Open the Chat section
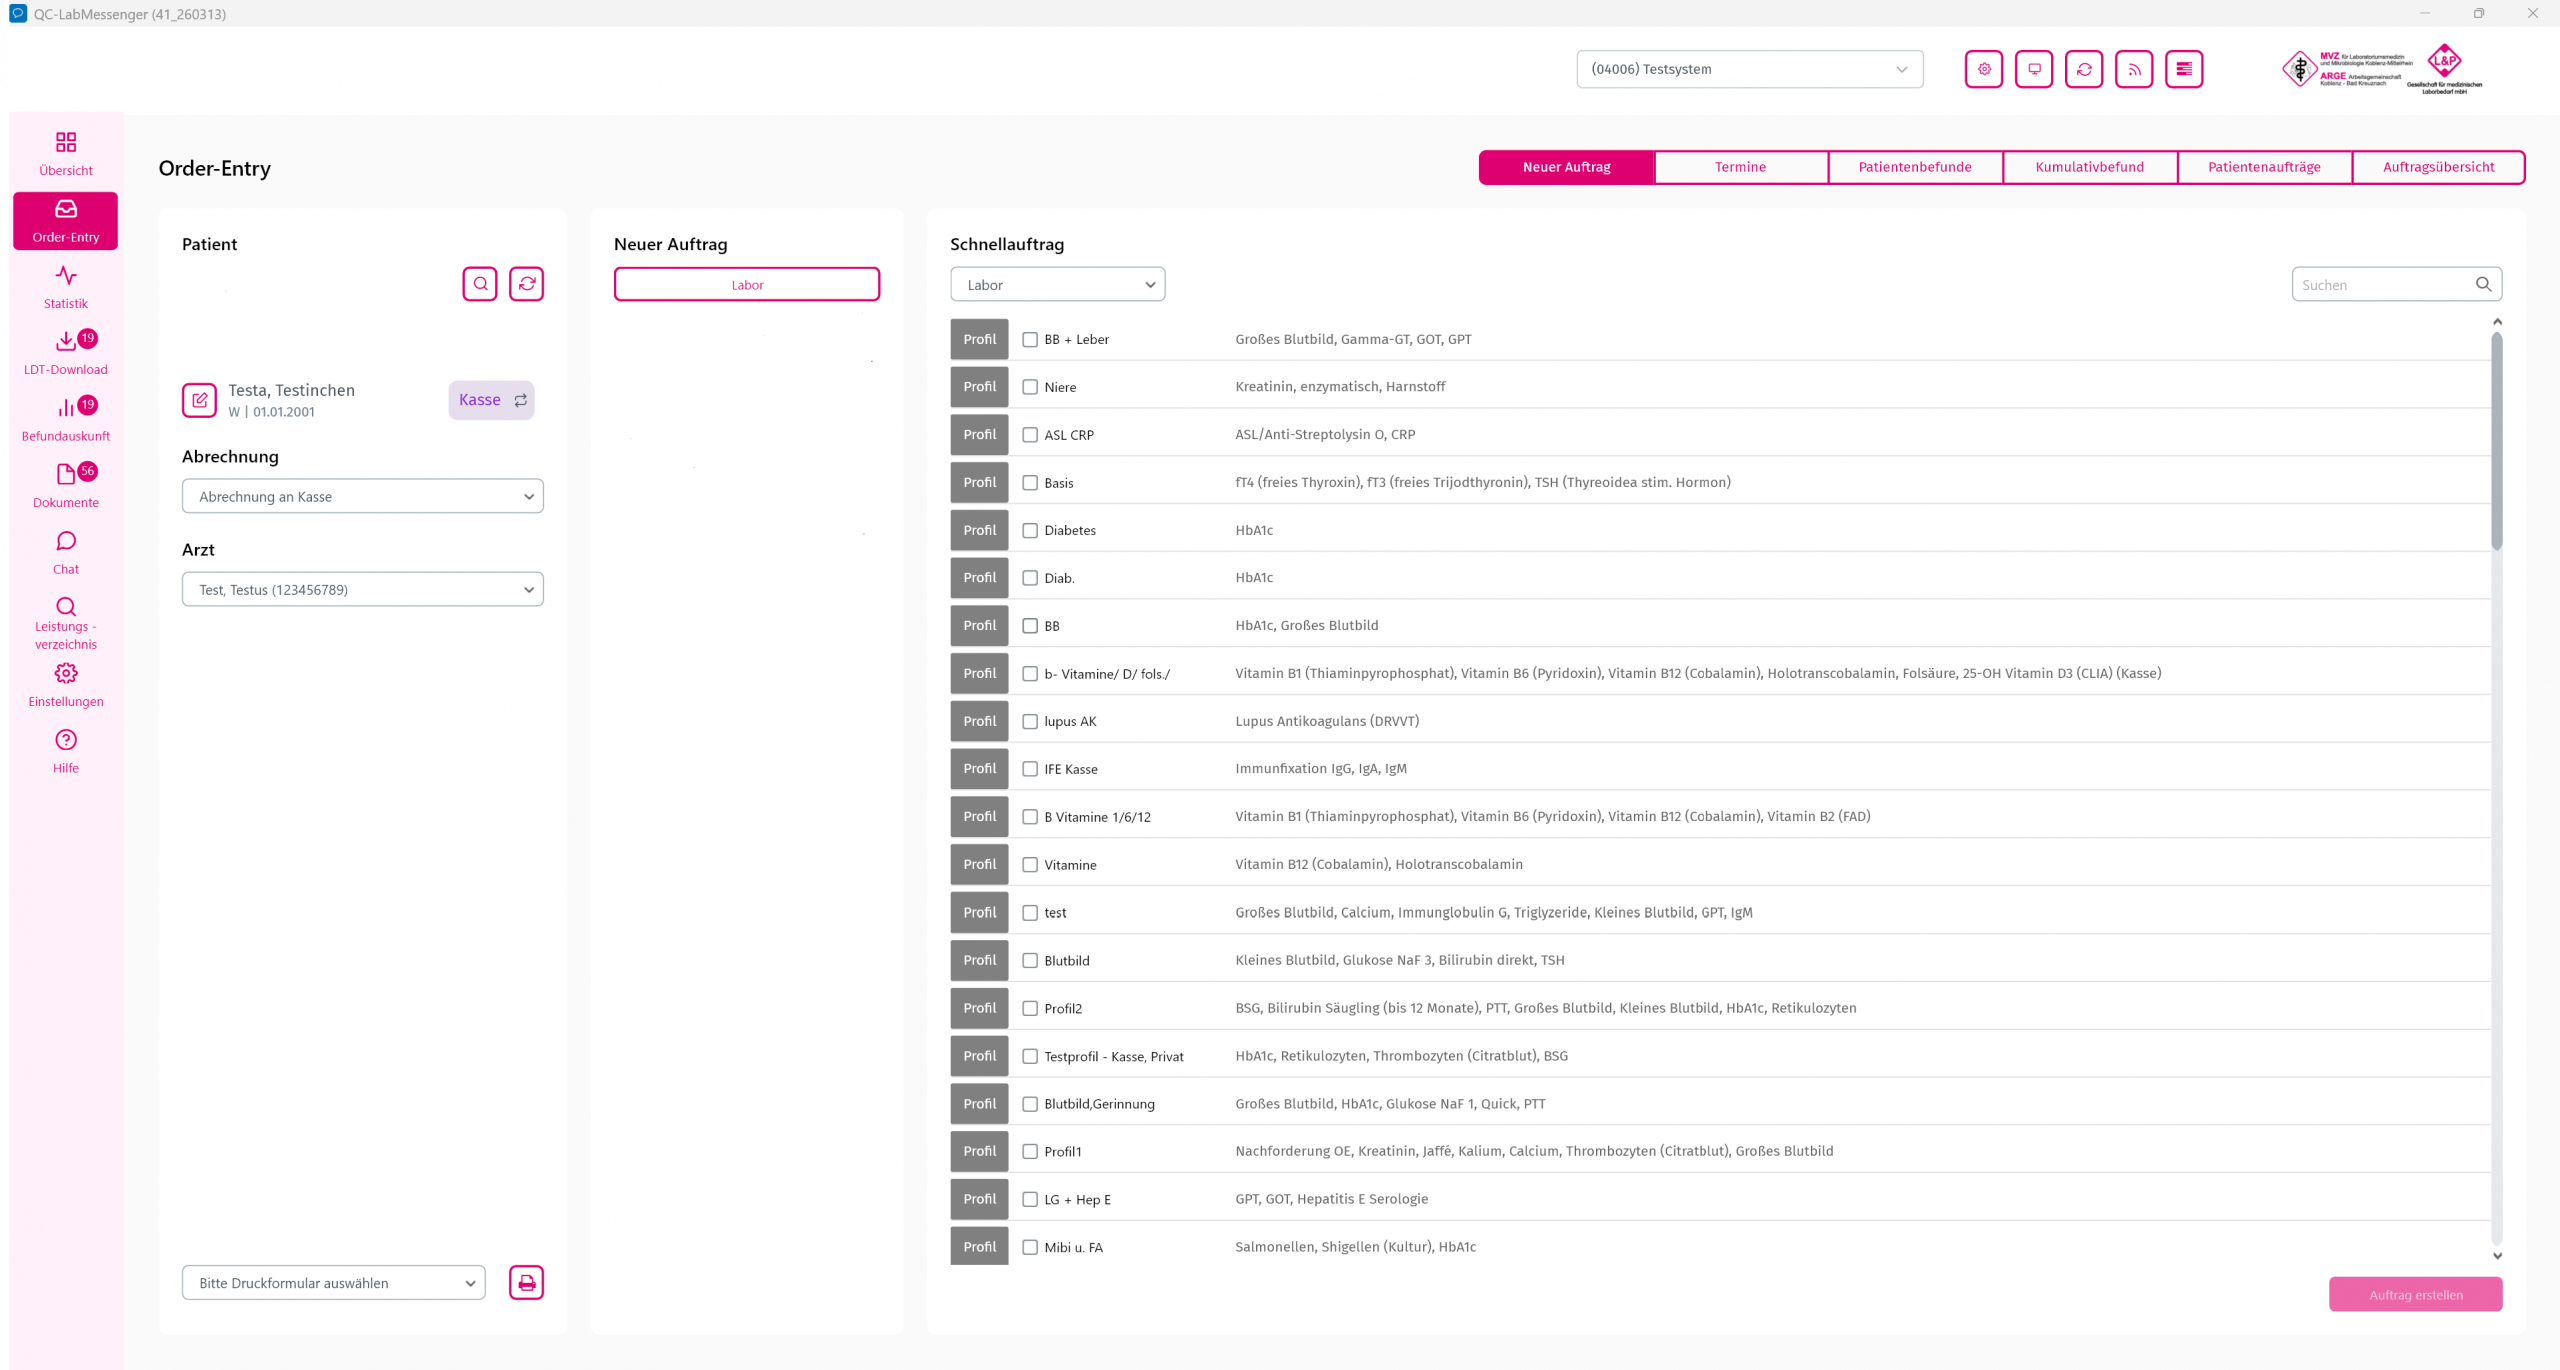The width and height of the screenshot is (2560, 1370). click(66, 552)
